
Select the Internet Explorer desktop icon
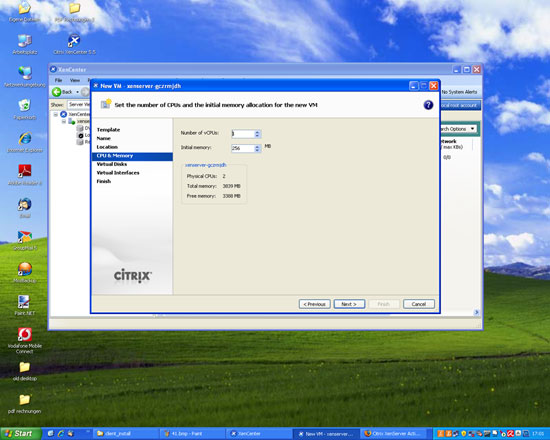(25, 142)
